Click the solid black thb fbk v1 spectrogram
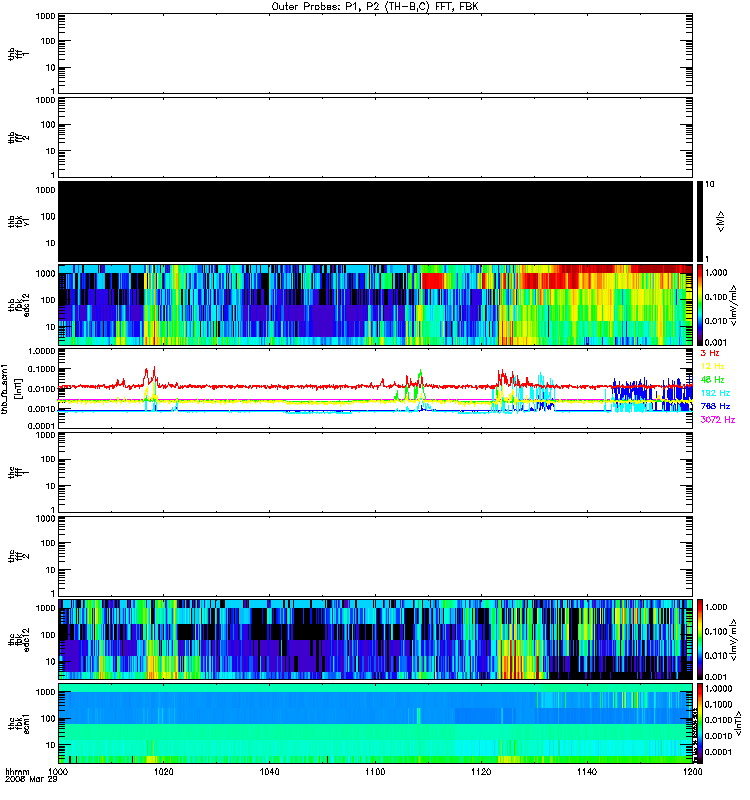The image size is (750, 800). (376, 221)
